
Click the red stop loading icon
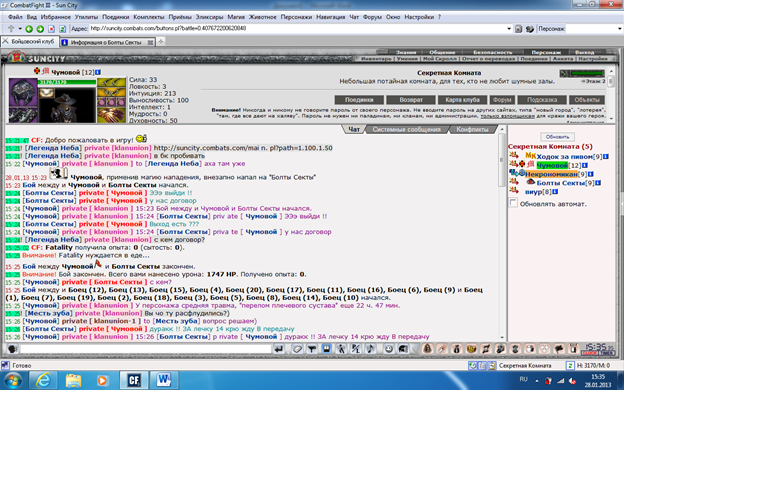51,29
